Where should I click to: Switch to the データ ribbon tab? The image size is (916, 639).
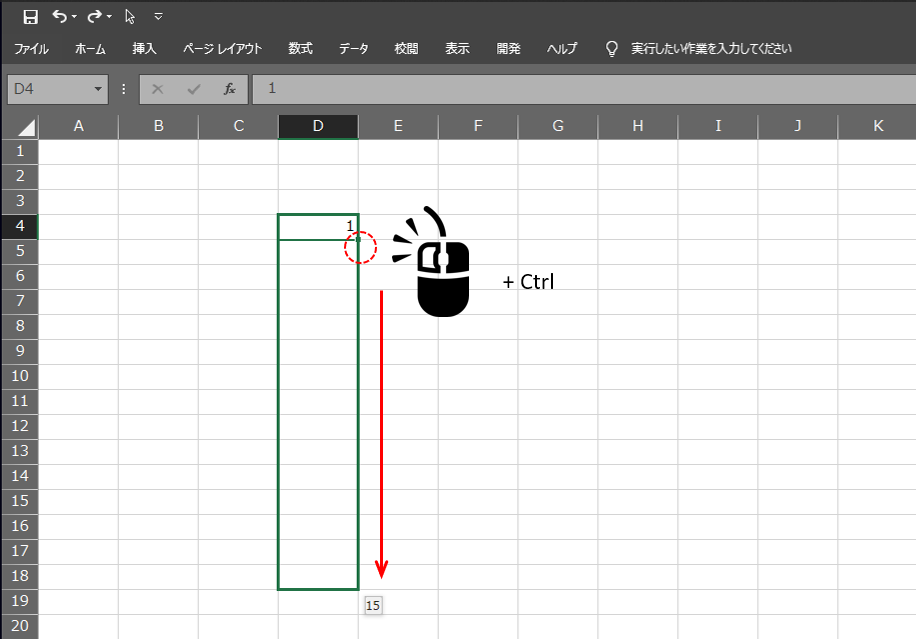[x=353, y=49]
